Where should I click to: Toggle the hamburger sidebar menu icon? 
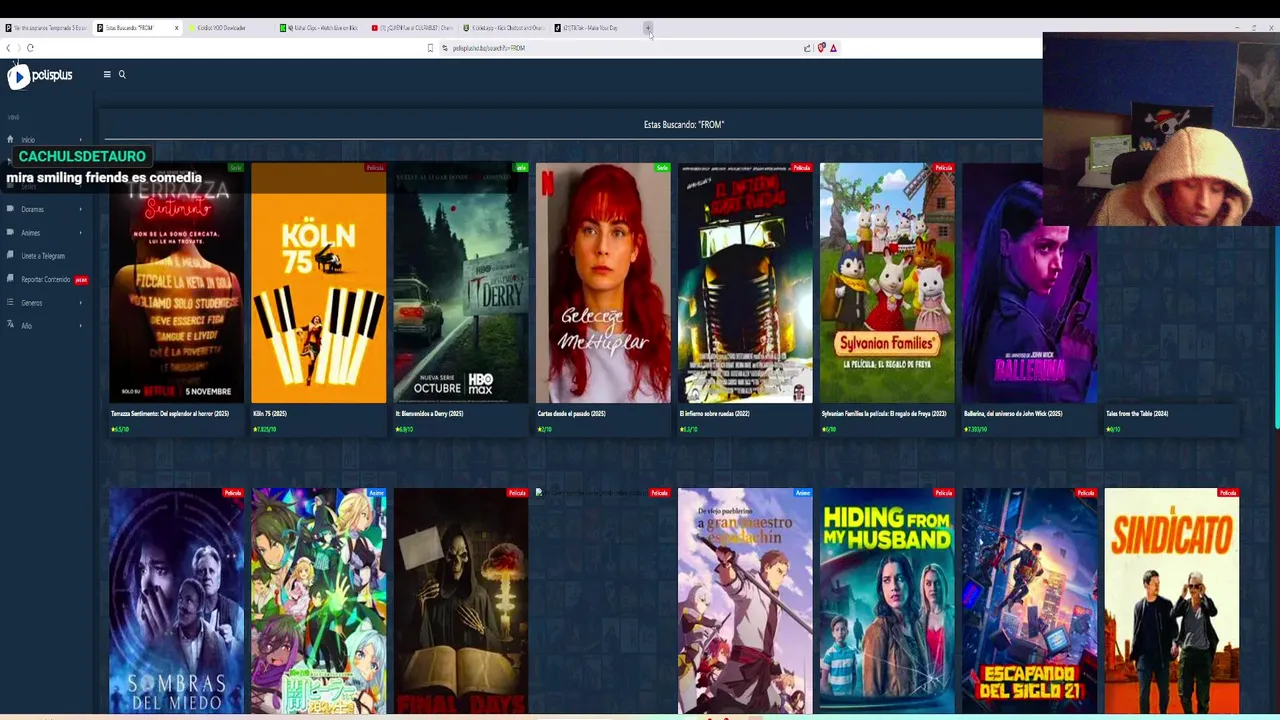pos(107,74)
